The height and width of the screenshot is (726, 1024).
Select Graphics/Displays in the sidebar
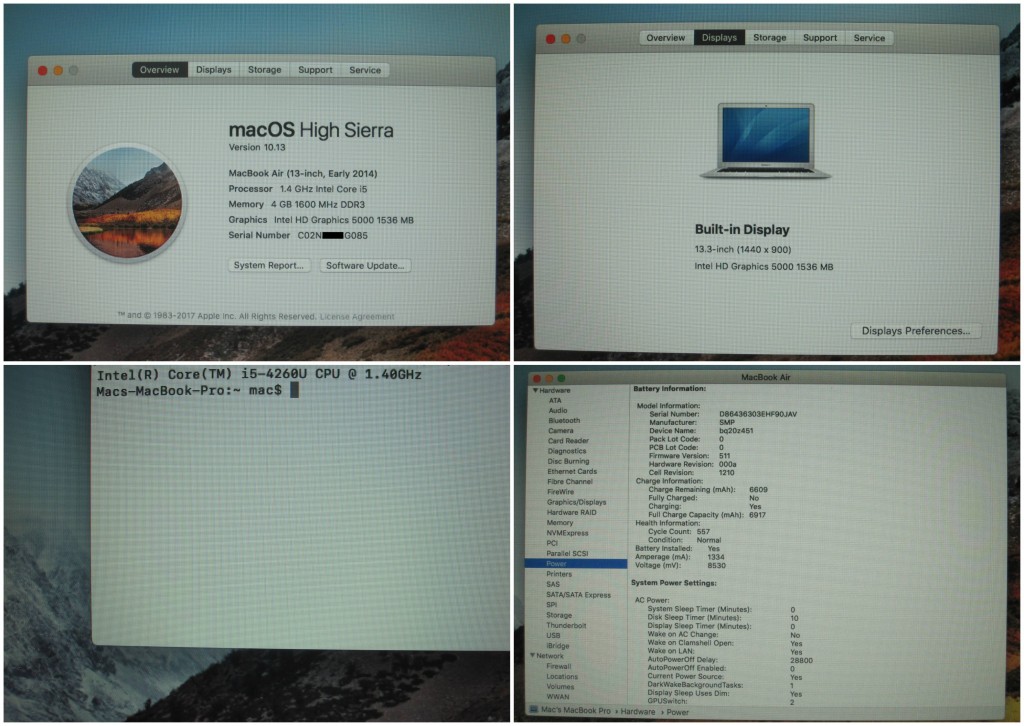(x=577, y=503)
